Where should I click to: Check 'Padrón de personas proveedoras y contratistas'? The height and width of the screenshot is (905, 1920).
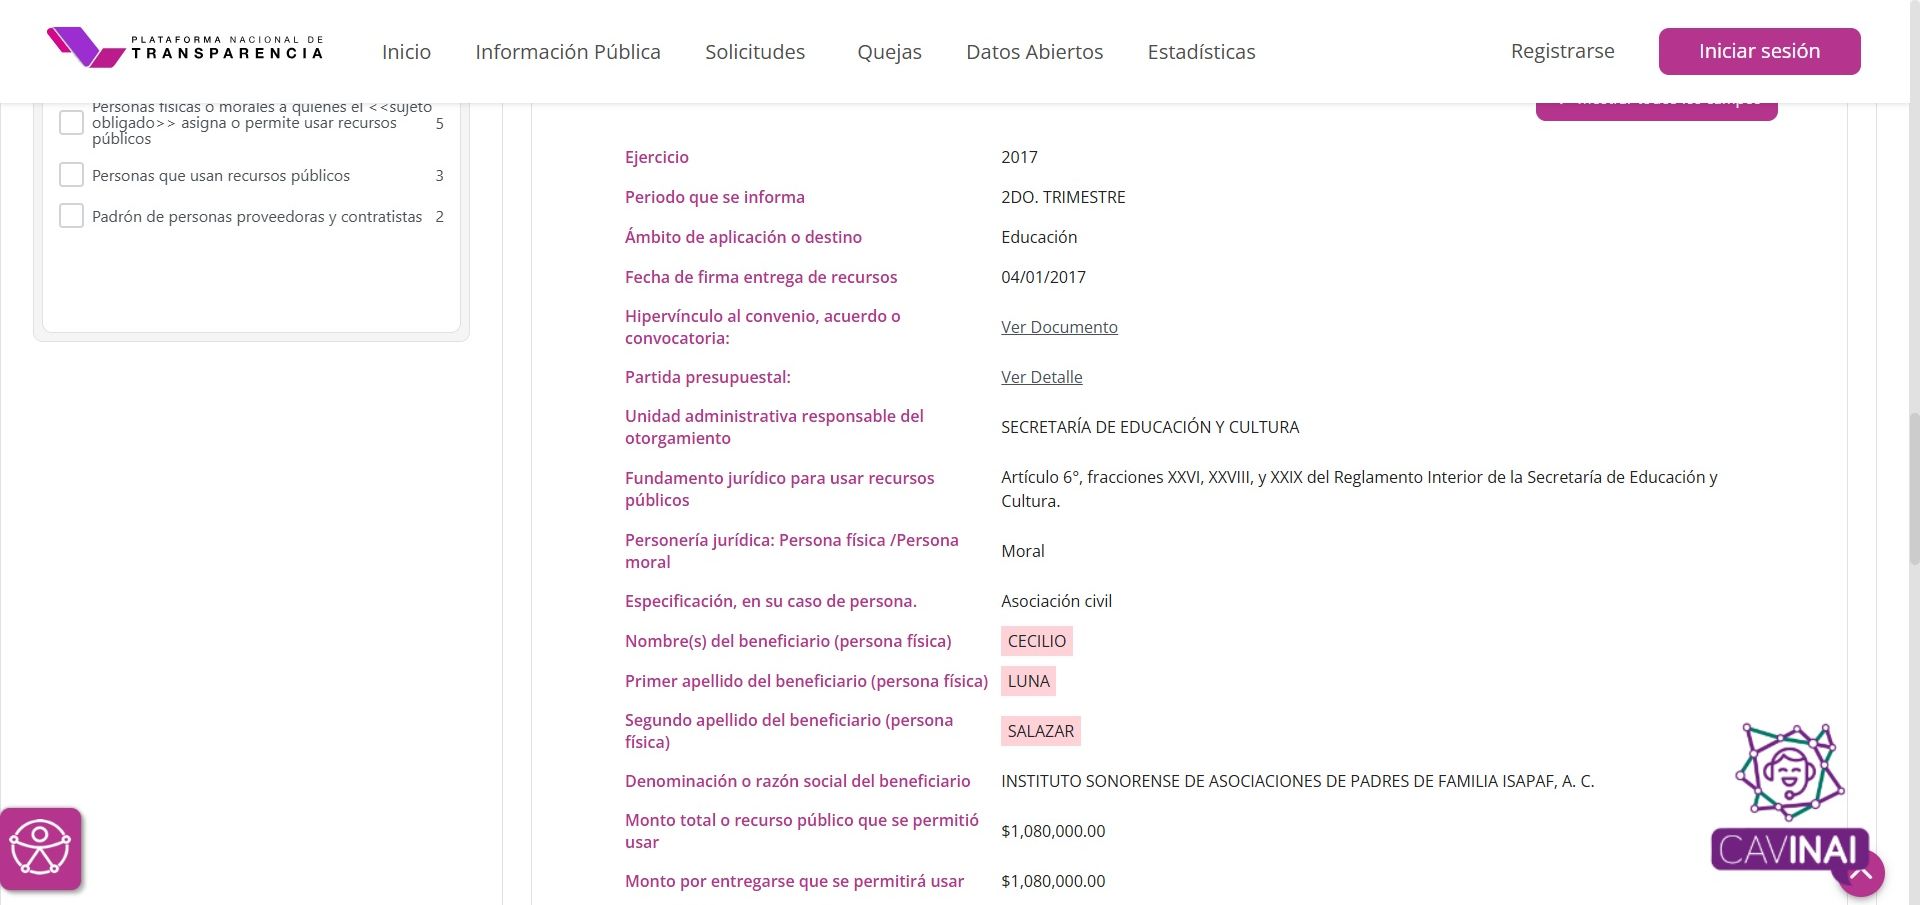pos(71,216)
